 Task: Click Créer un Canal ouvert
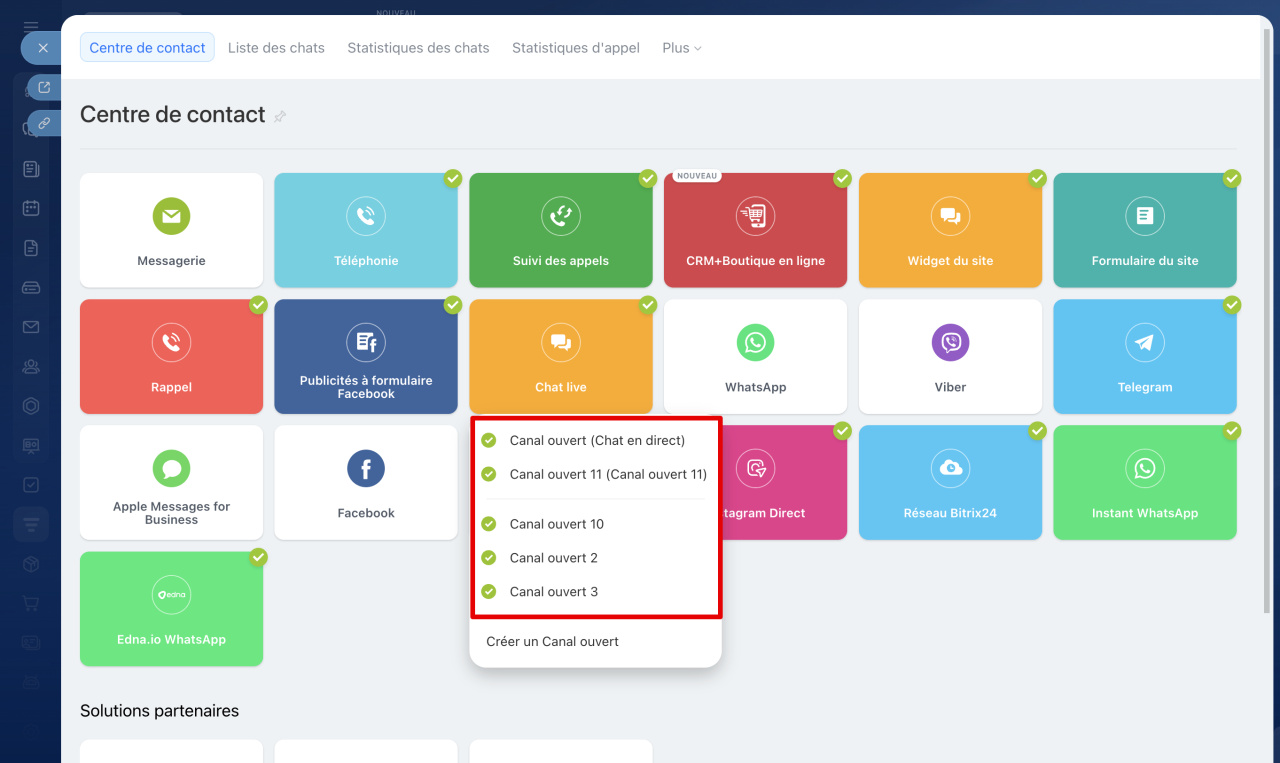552,641
